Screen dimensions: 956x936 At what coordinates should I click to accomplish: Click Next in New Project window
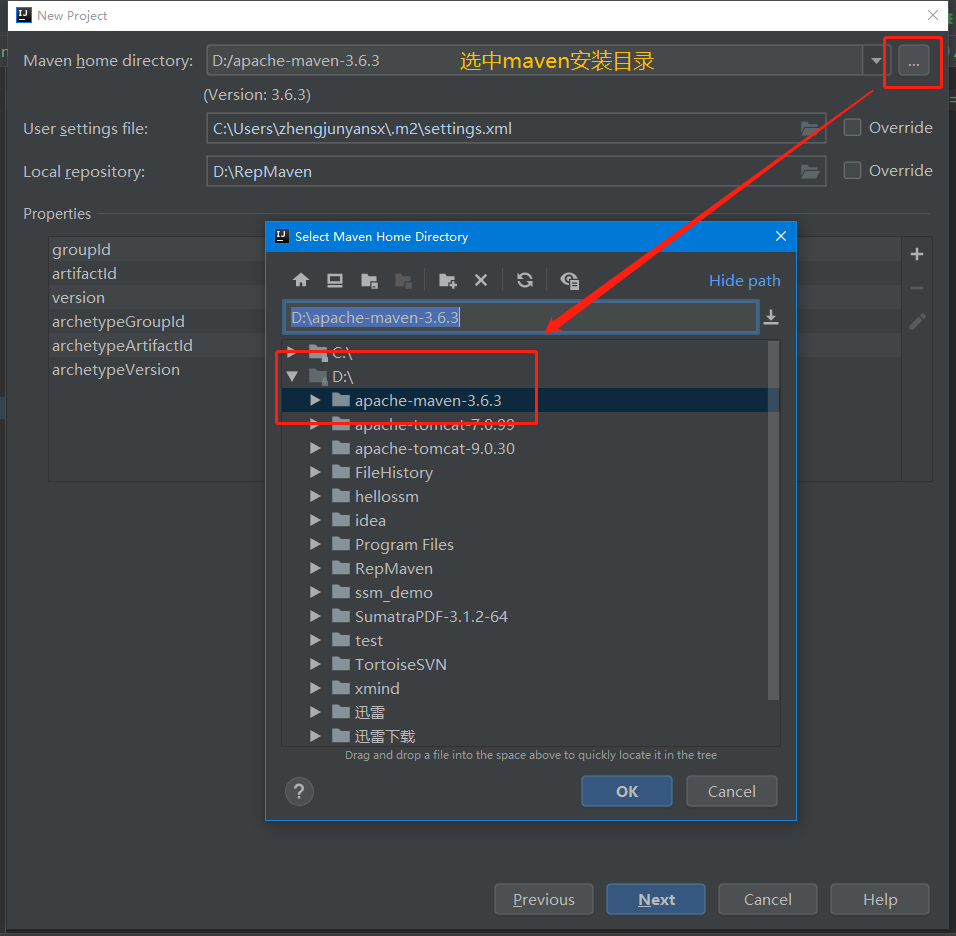656,899
